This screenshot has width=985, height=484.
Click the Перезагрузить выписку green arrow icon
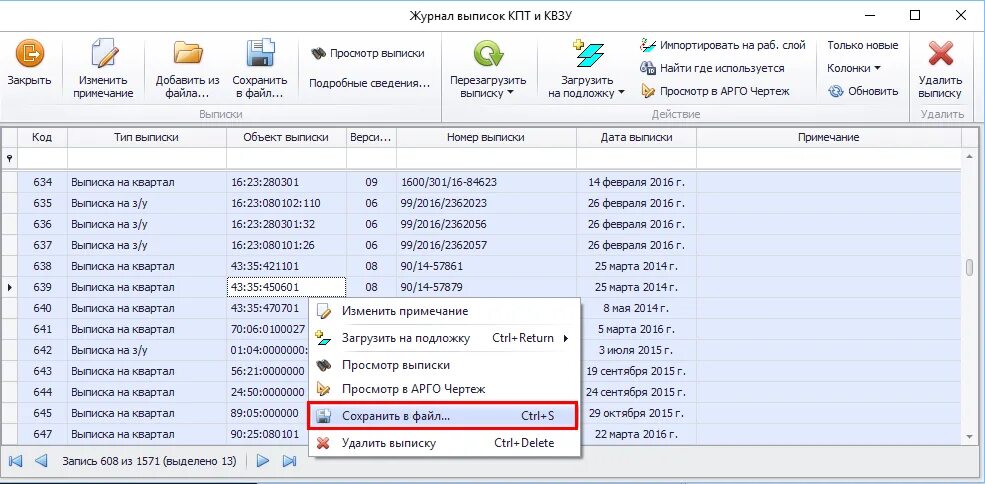coord(487,53)
